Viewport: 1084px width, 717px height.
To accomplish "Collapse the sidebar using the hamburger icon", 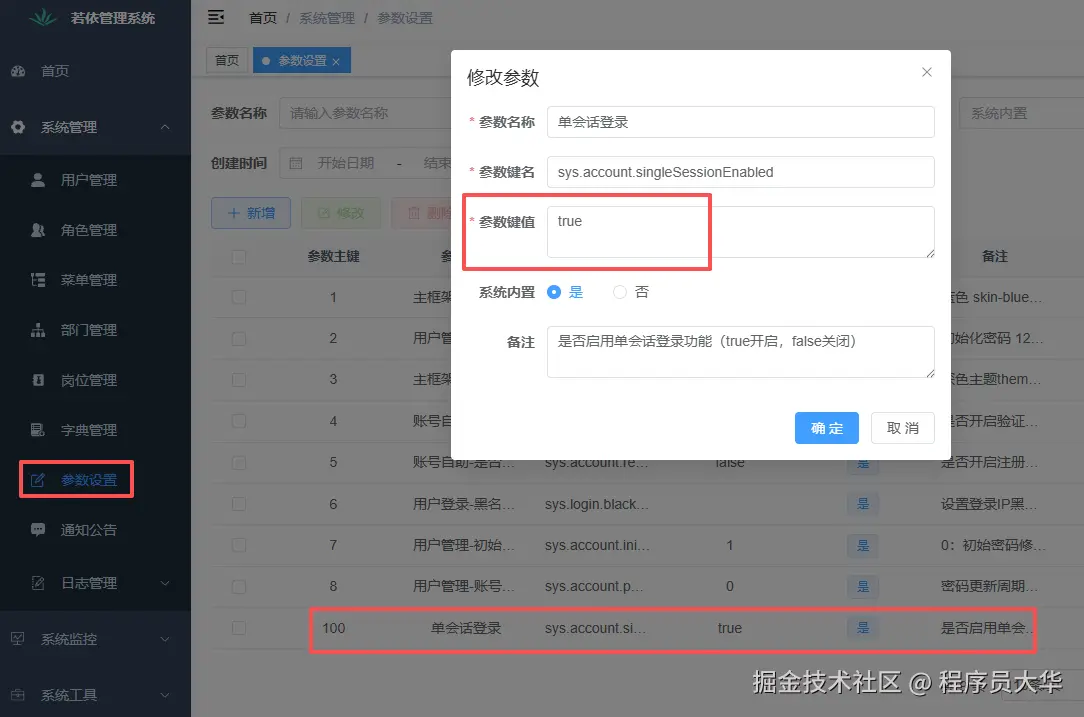I will tap(215, 17).
